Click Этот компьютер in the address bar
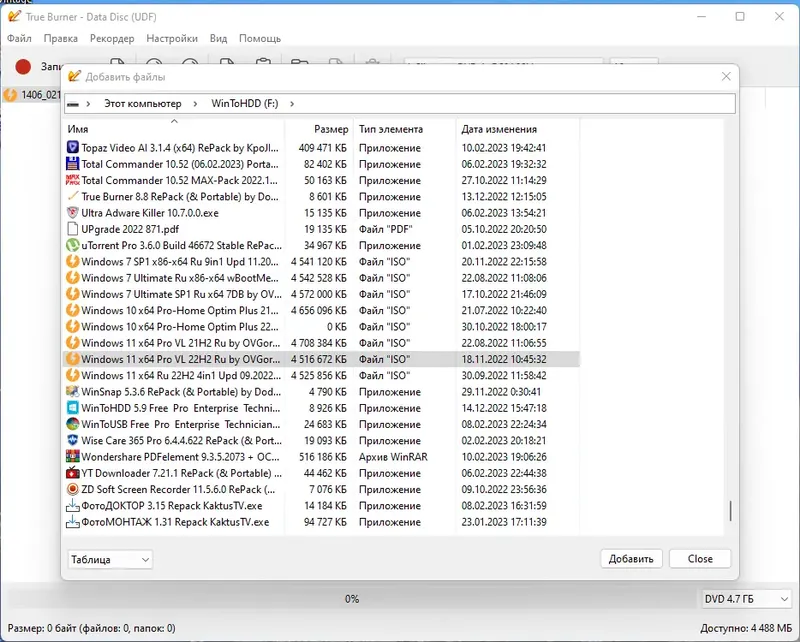Image resolution: width=800 pixels, height=642 pixels. pyautogui.click(x=143, y=104)
